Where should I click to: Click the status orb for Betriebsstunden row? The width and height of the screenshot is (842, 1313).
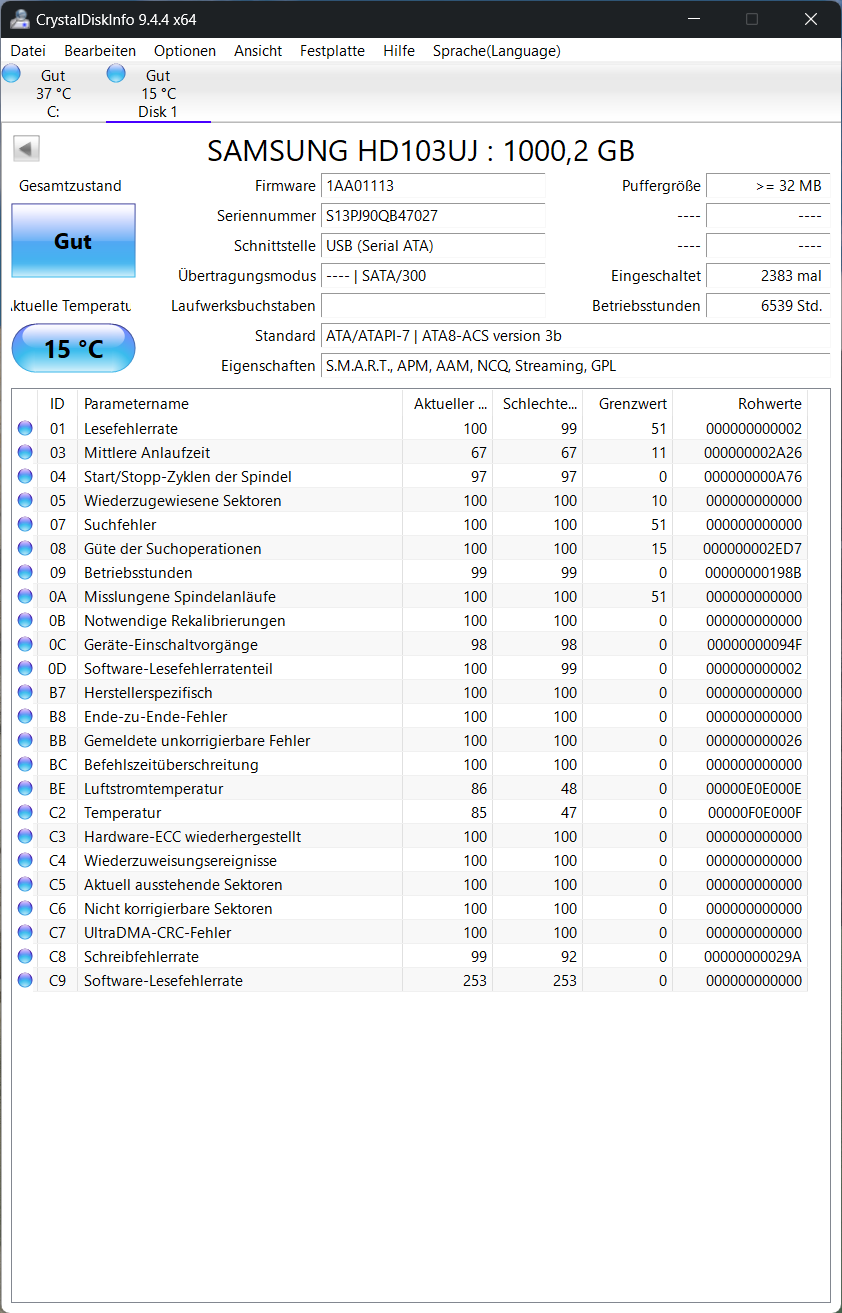coord(25,572)
